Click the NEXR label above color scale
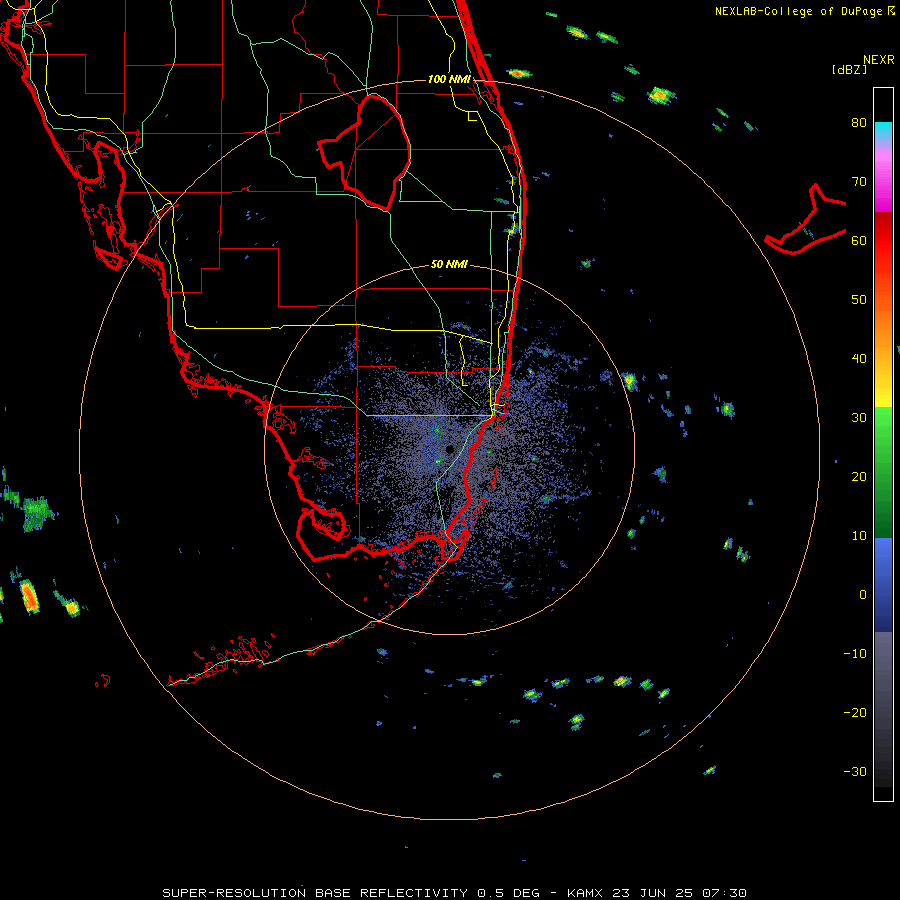900x900 pixels. coord(879,60)
